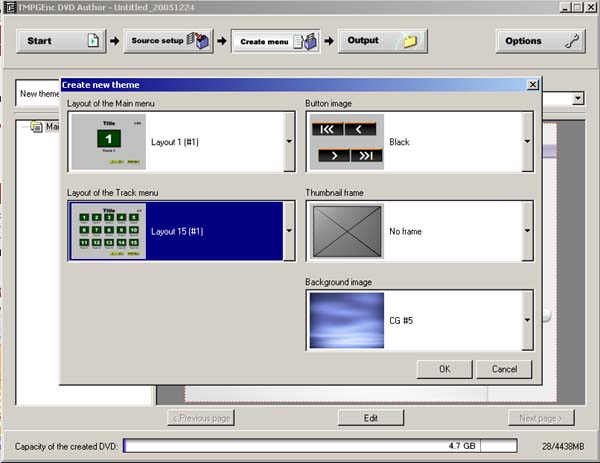Click the Previous page button
600x463 pixels.
(201, 418)
